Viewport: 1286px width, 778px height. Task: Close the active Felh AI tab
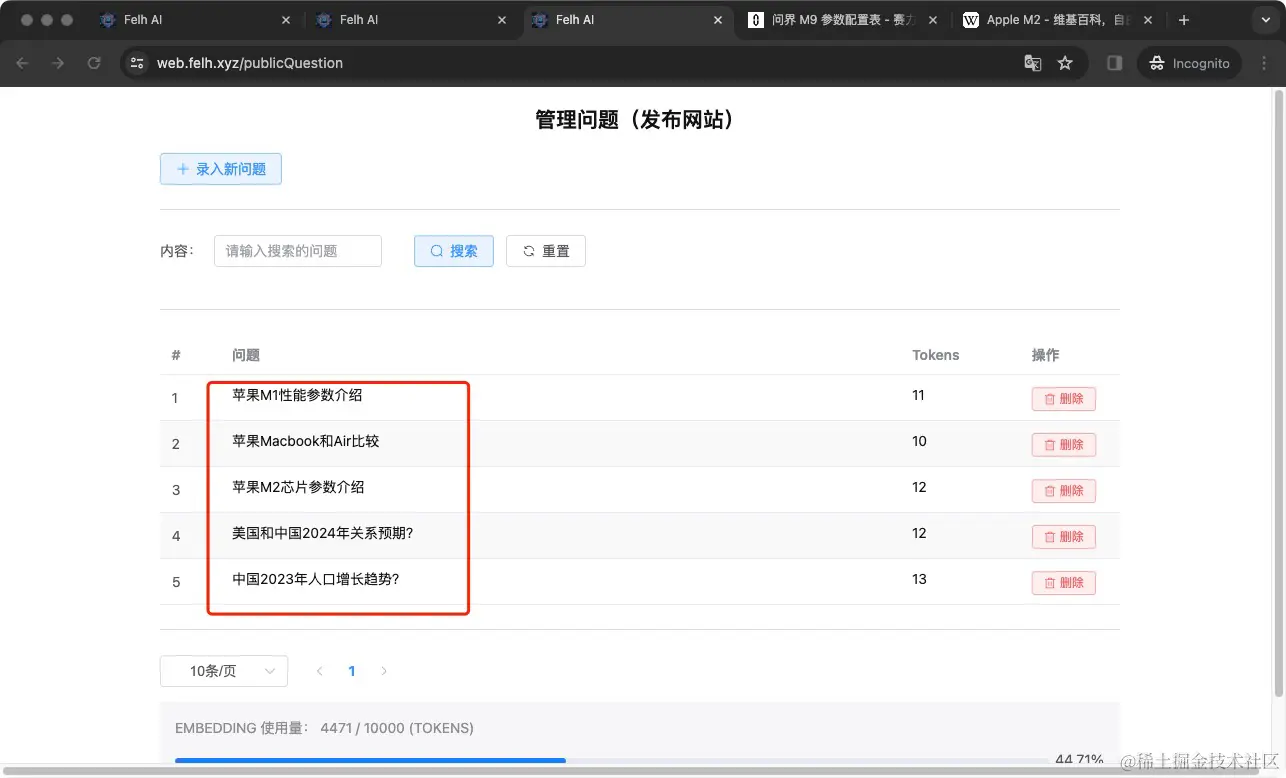[x=718, y=20]
